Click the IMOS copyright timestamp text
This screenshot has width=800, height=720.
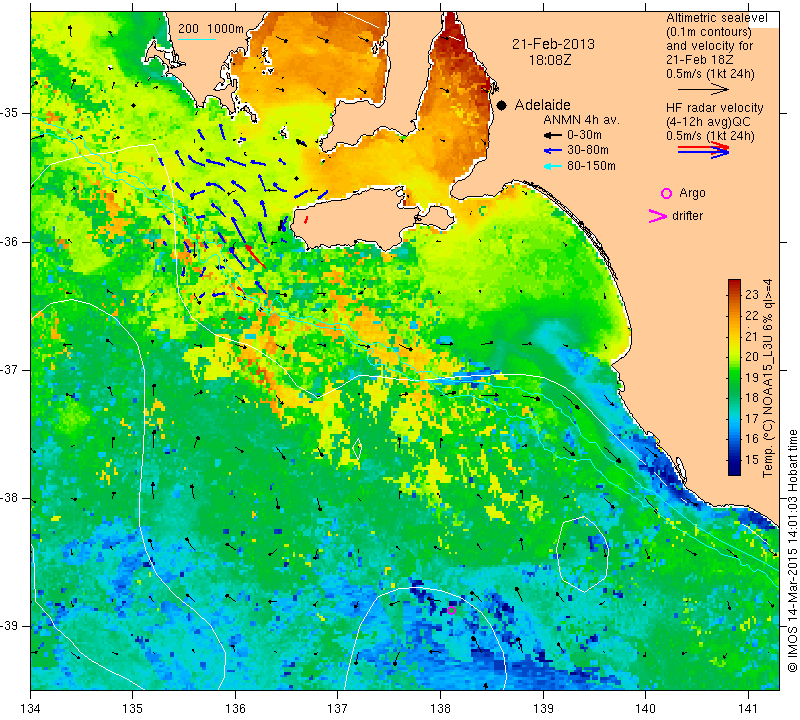coord(792,550)
